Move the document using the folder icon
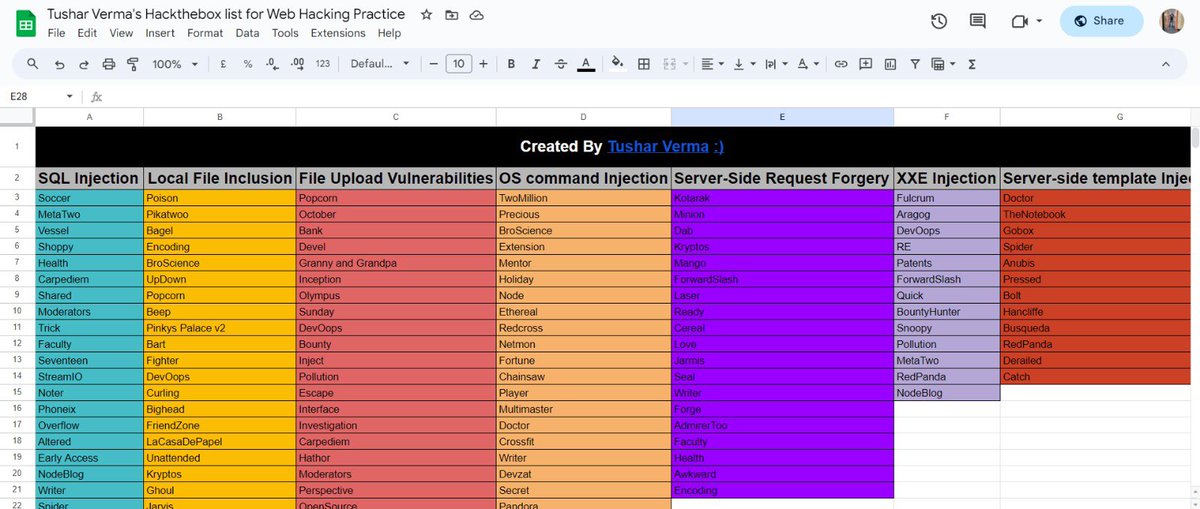Screen dimensions: 1200x509 click(452, 15)
